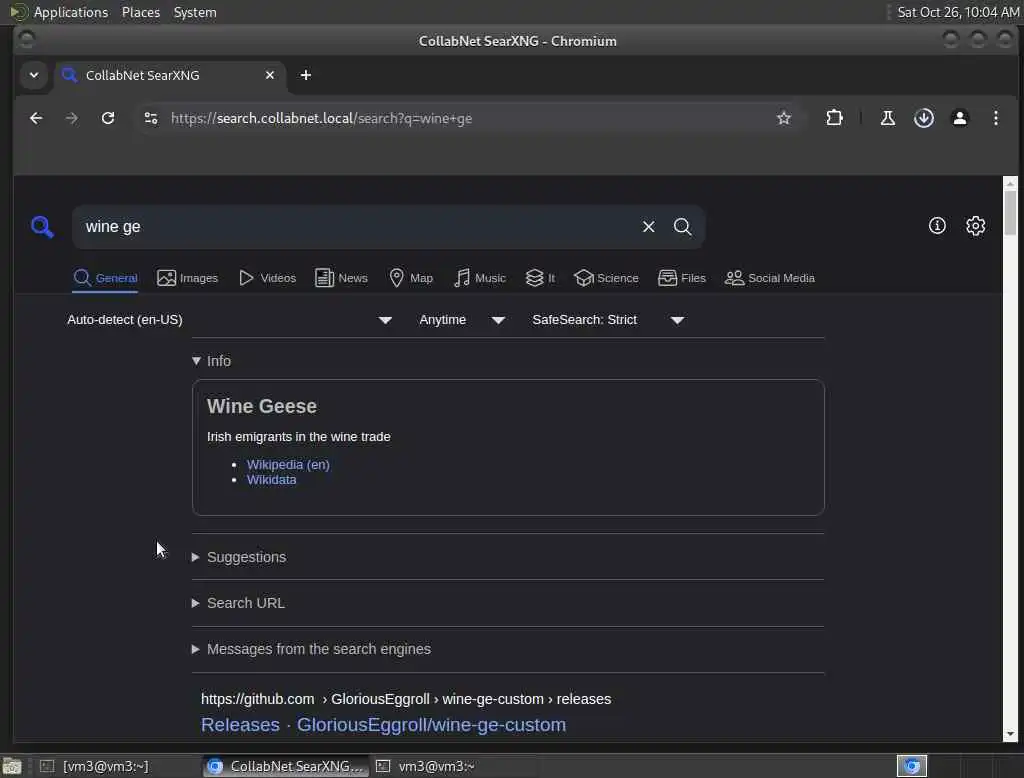
Task: Click the page vertical scrollbar thumb
Action: (1010, 212)
